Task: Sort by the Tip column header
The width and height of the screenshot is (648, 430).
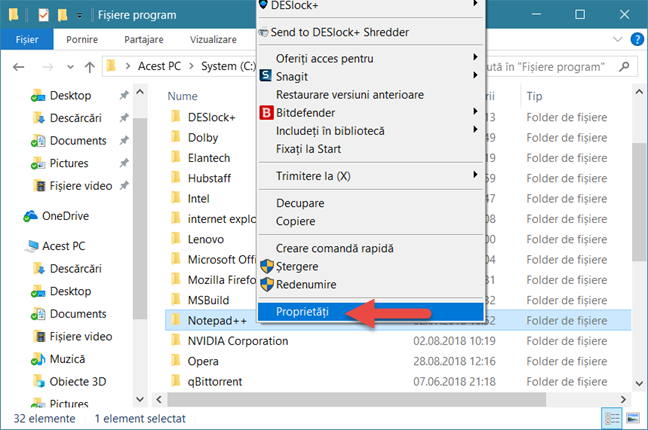Action: pos(534,96)
